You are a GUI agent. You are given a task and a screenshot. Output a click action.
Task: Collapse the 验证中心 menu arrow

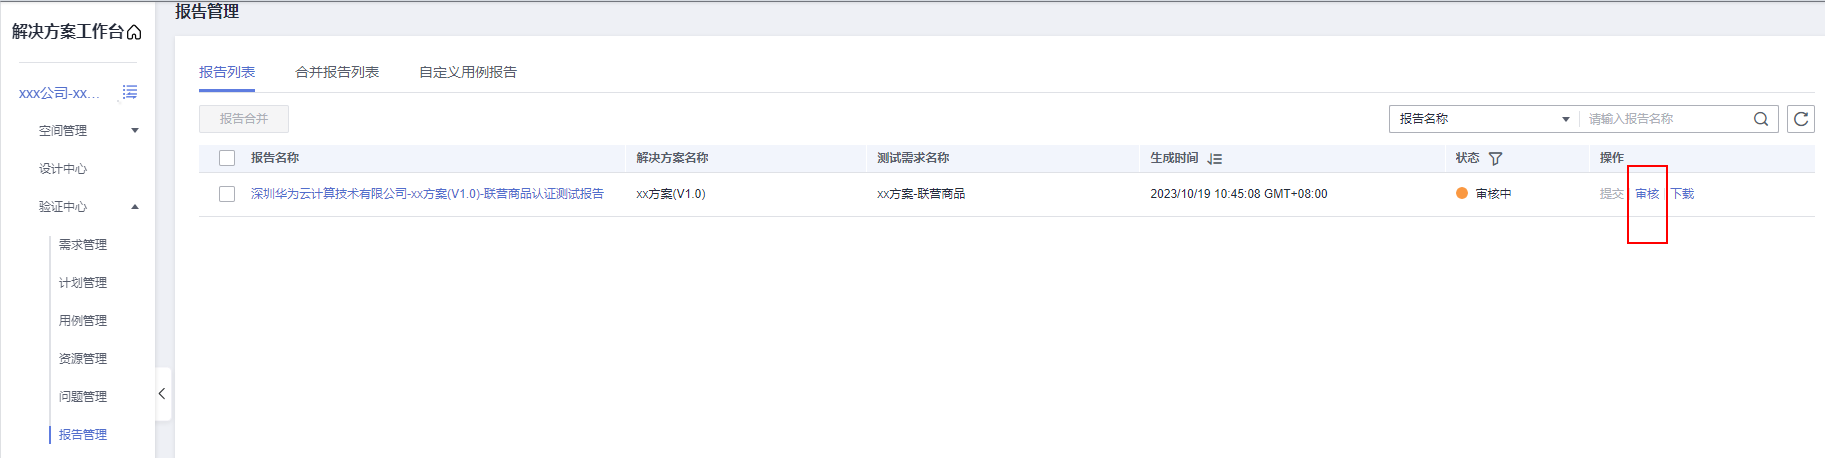coord(135,207)
